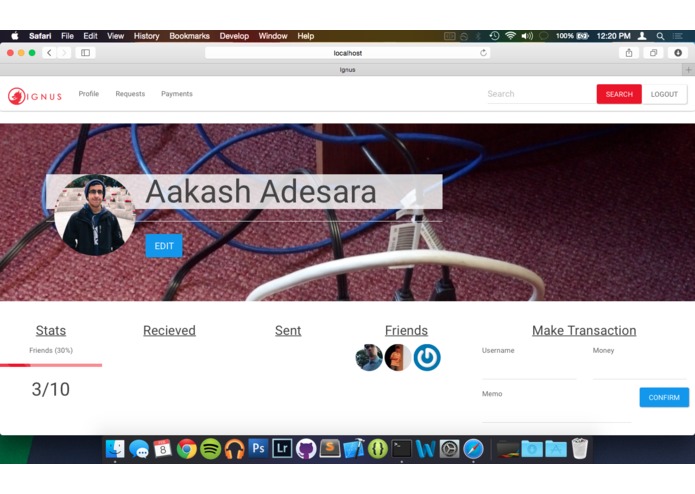
Task: Click the Safari share icon
Action: tap(629, 53)
